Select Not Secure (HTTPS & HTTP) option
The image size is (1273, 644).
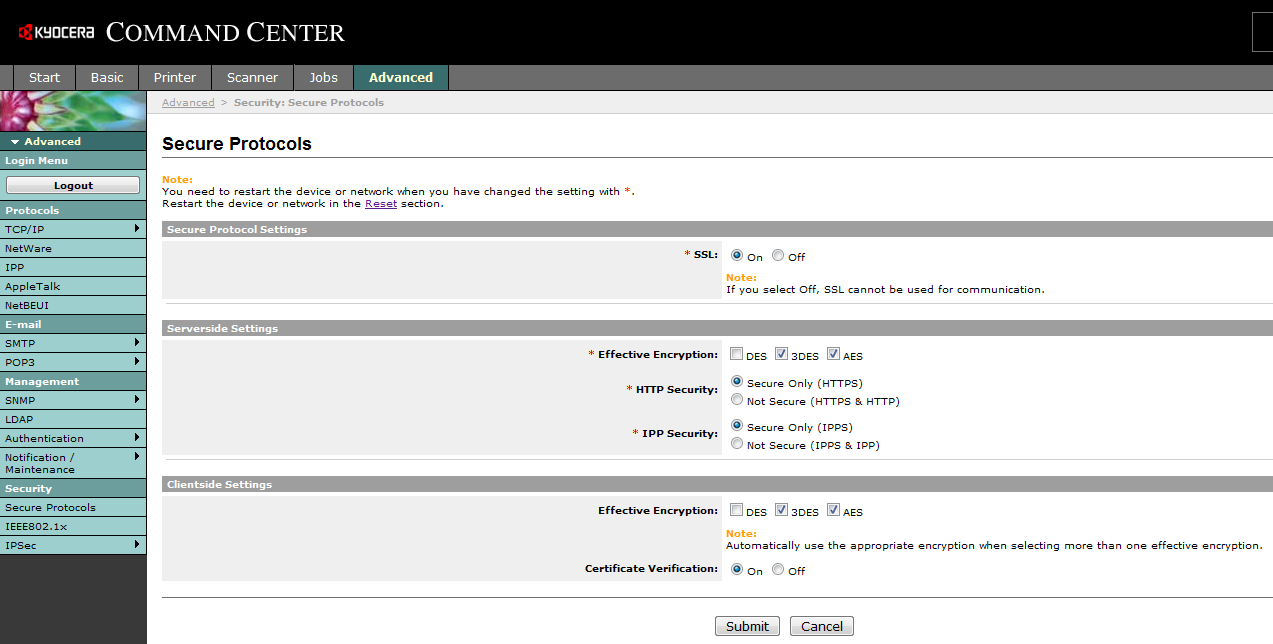click(x=737, y=399)
